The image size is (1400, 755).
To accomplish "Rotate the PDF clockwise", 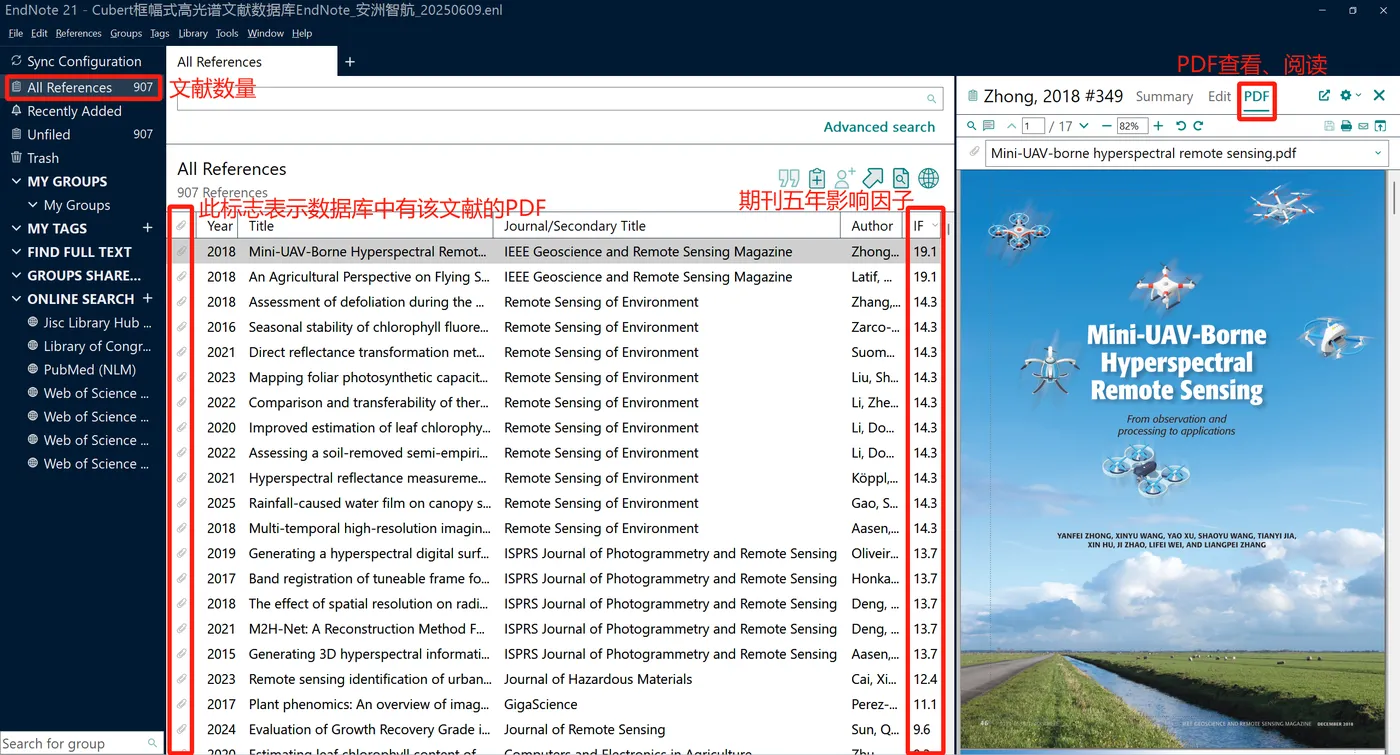I will 1198,126.
